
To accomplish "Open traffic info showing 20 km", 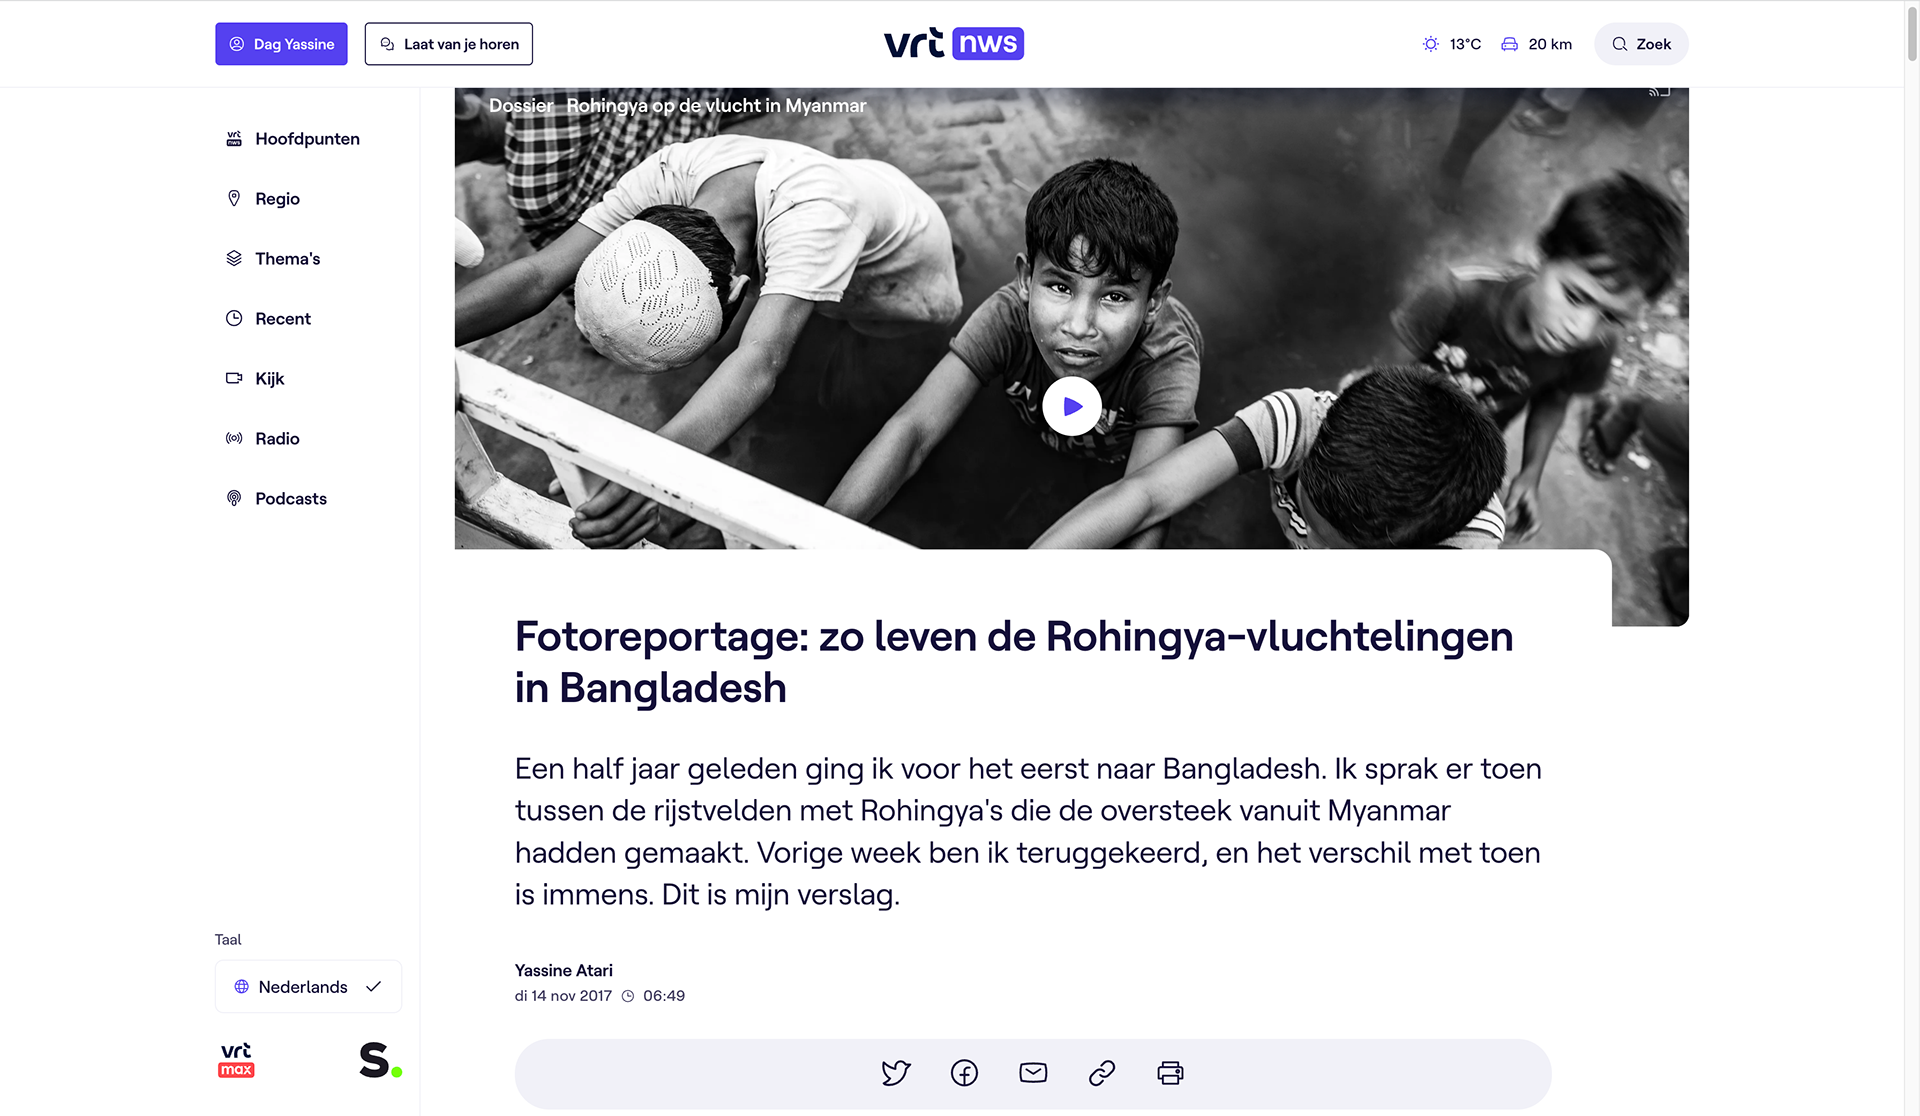I will point(1536,44).
